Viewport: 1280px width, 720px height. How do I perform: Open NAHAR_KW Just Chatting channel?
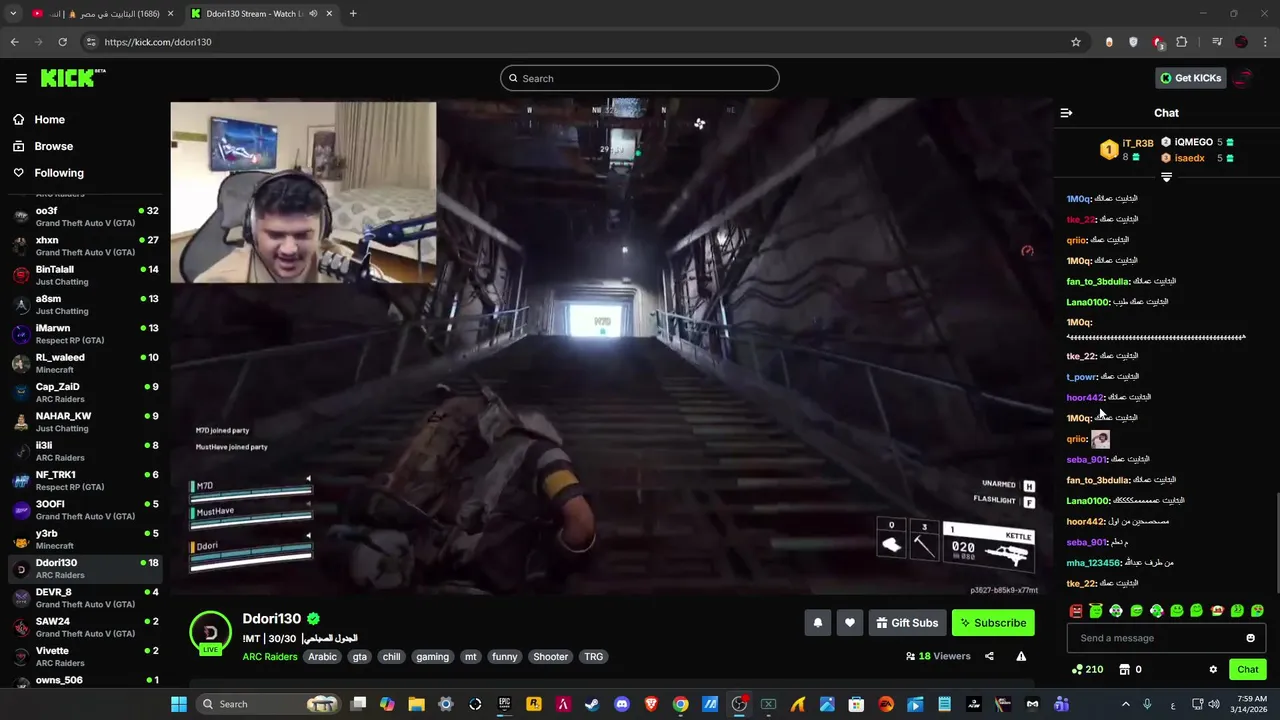pyautogui.click(x=85, y=421)
